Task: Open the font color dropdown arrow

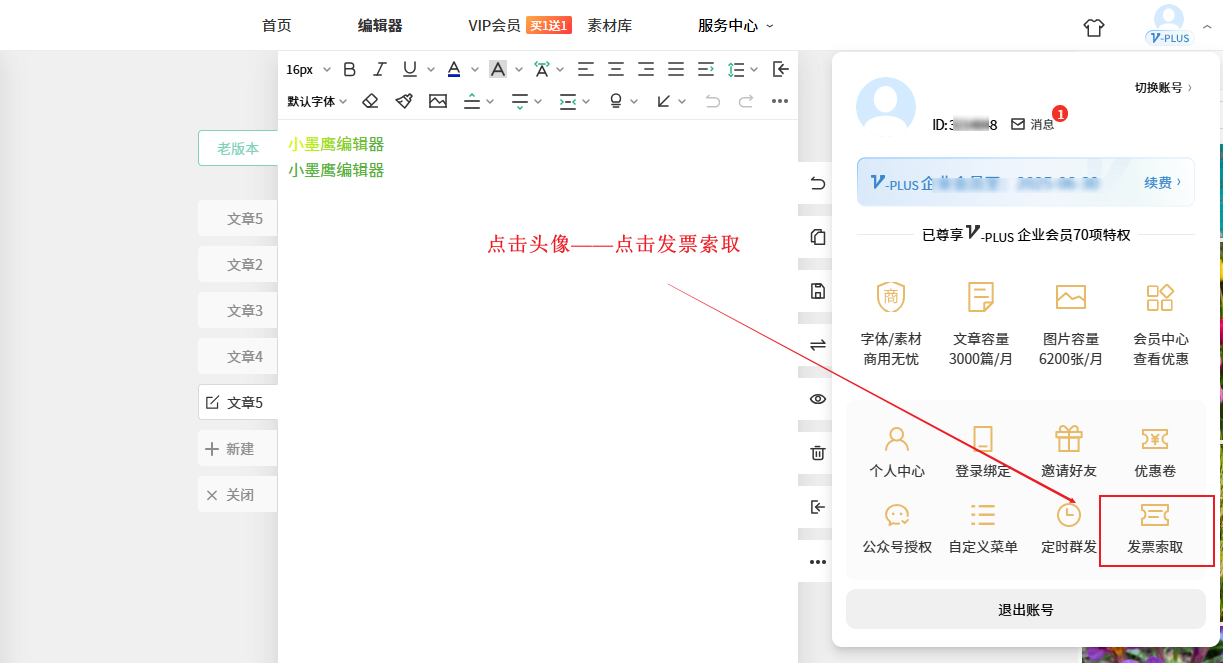Action: tap(474, 70)
